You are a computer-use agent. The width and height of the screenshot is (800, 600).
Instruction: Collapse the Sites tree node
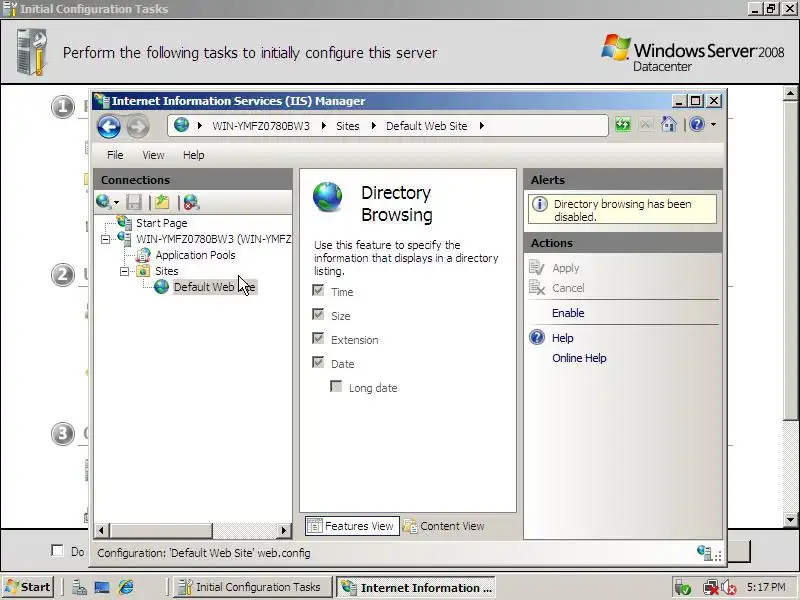point(124,271)
